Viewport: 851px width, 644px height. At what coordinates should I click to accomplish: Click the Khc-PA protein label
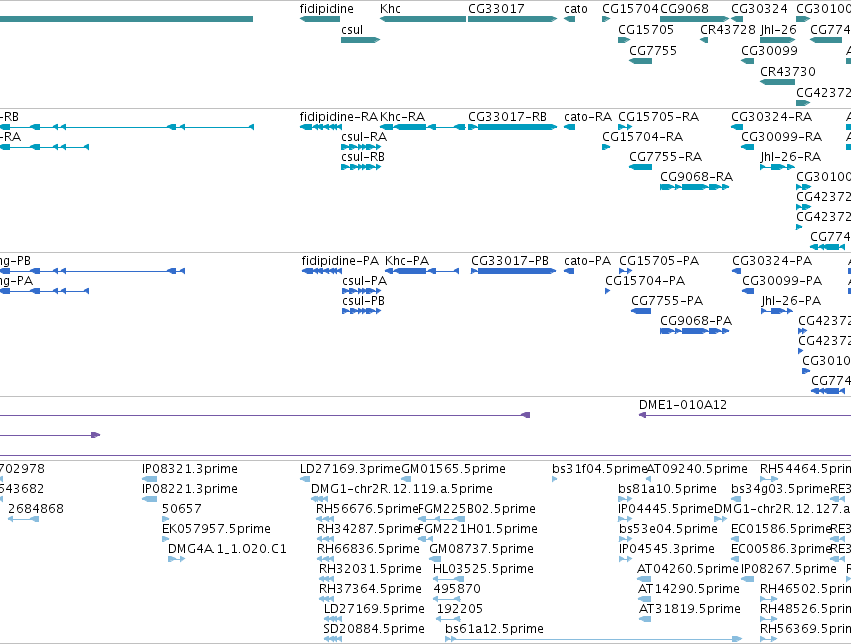coord(407,261)
